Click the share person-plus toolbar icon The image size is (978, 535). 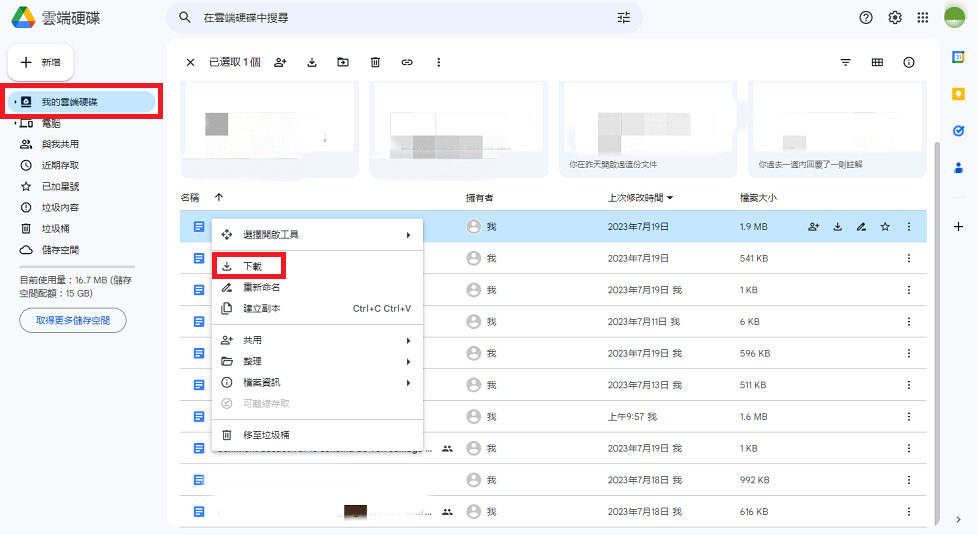281,62
